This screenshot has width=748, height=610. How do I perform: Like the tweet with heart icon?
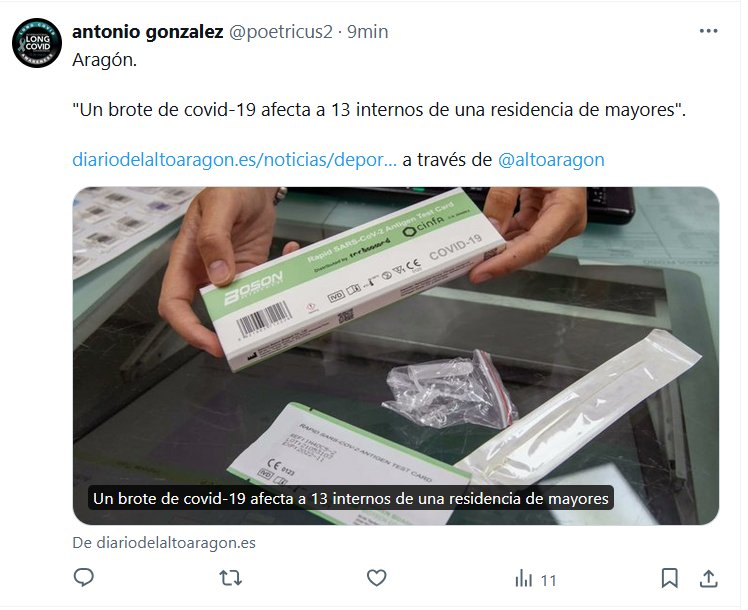click(376, 578)
